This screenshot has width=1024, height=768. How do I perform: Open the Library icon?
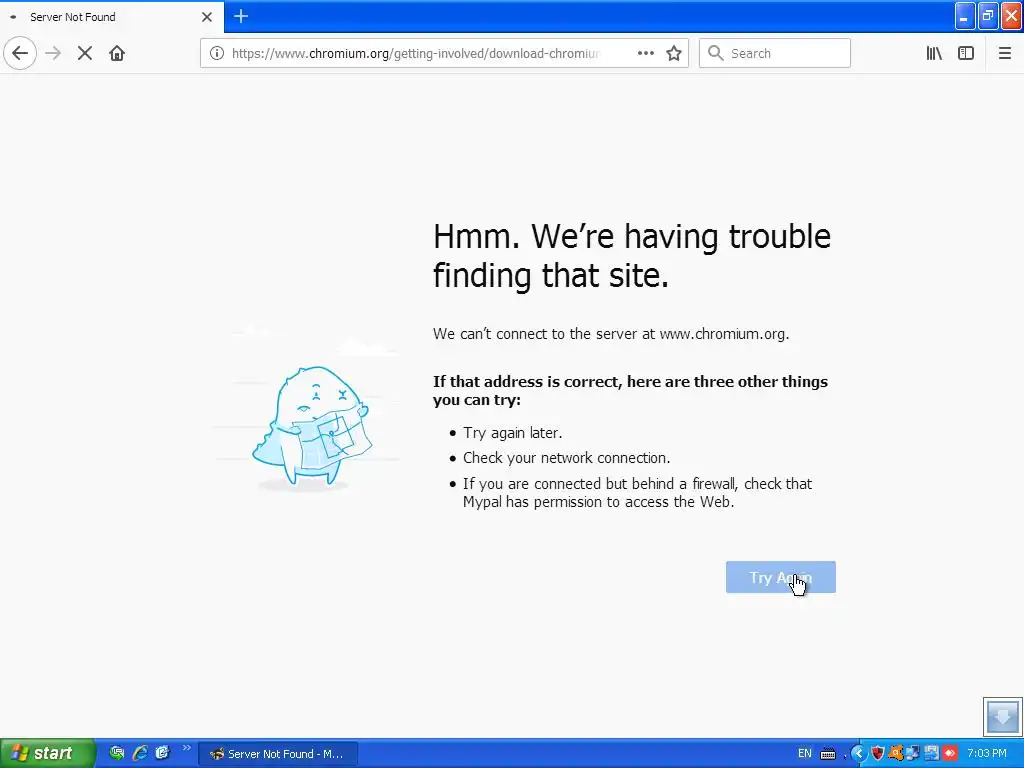pyautogui.click(x=934, y=53)
